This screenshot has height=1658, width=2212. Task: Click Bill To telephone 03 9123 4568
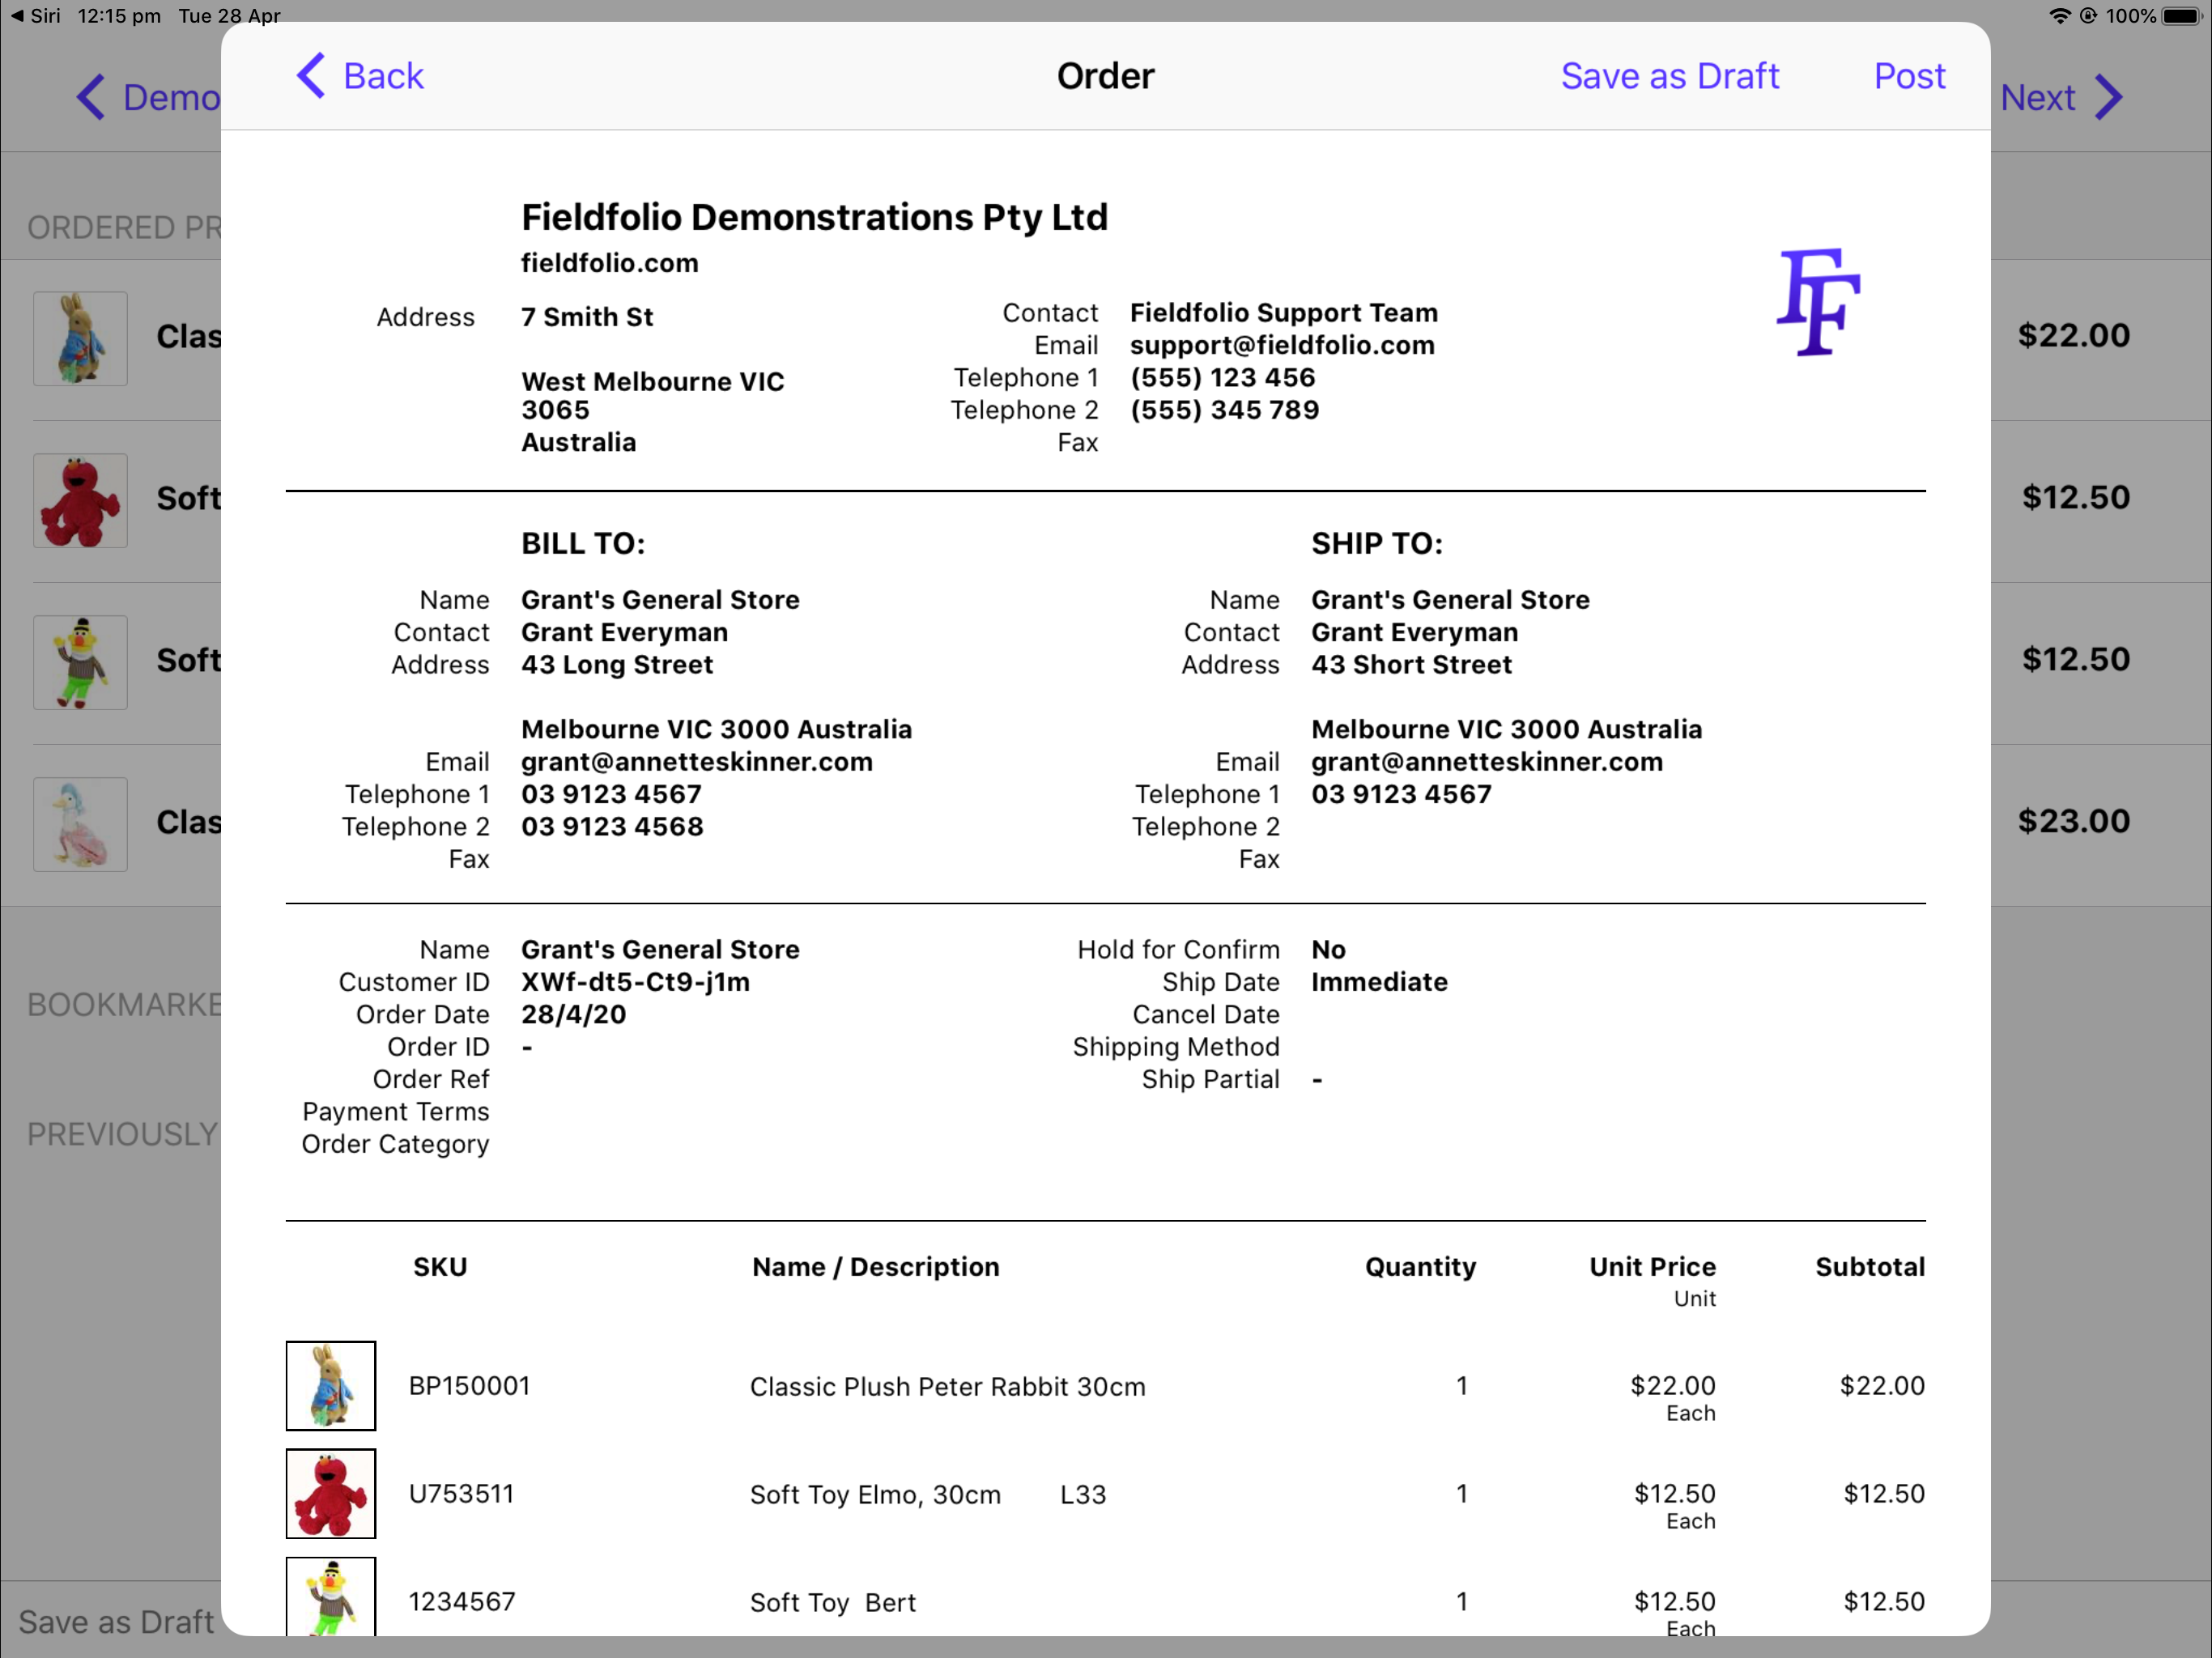tap(612, 827)
